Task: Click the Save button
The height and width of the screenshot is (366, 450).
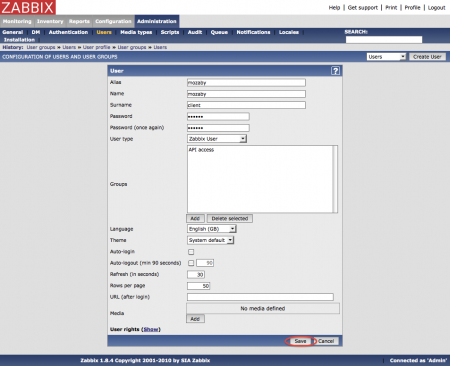Action: [300, 341]
